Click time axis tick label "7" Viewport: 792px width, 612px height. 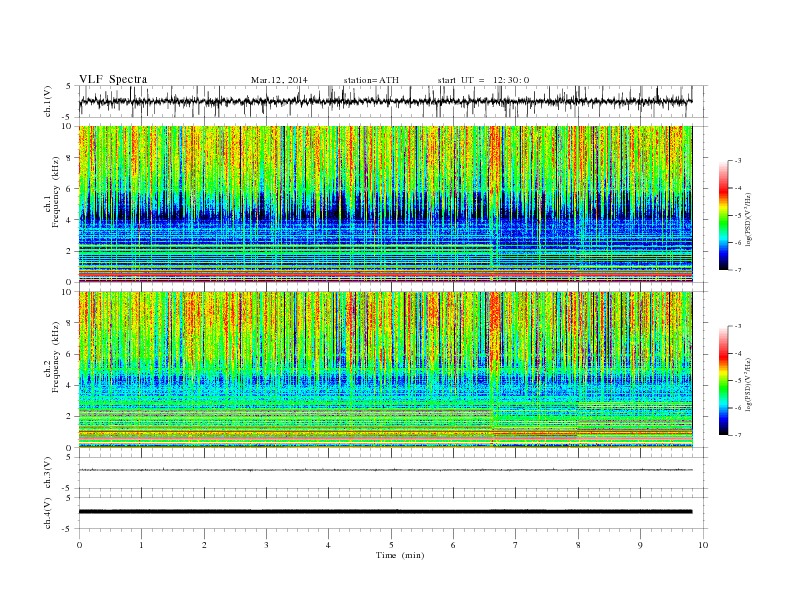(x=516, y=545)
